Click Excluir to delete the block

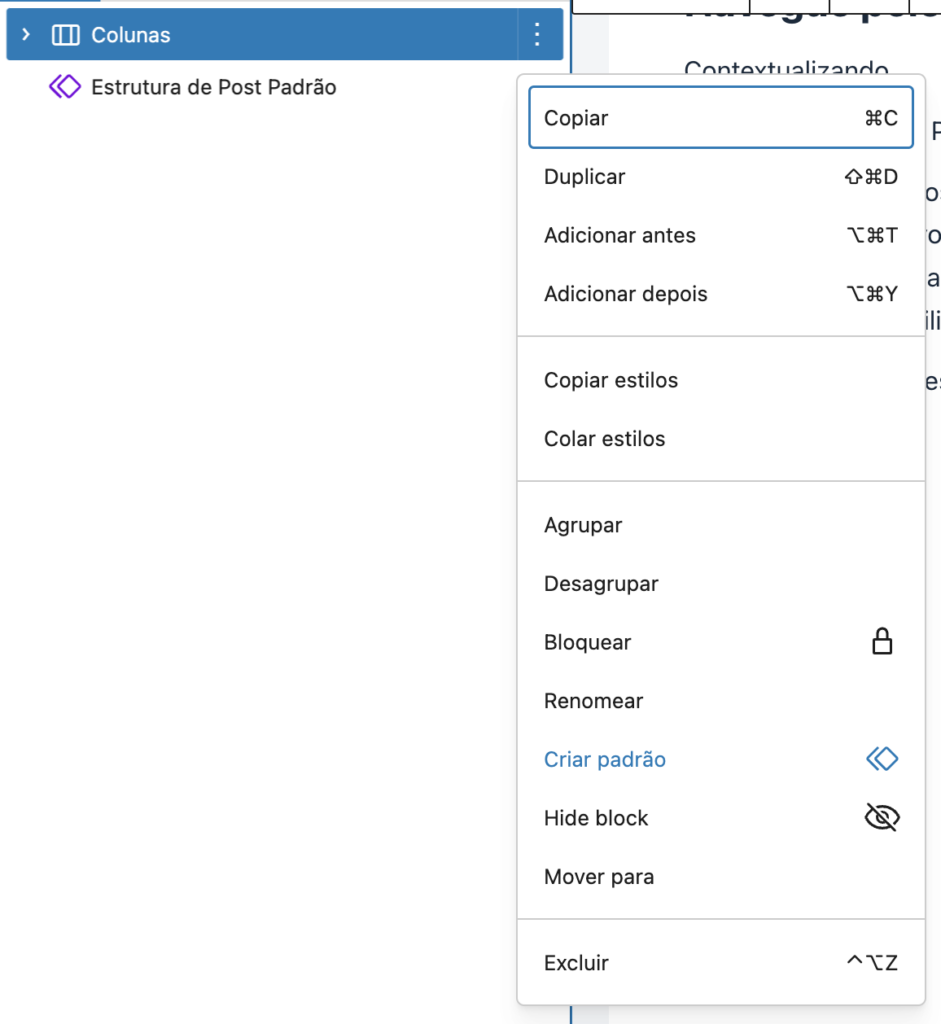(x=721, y=963)
